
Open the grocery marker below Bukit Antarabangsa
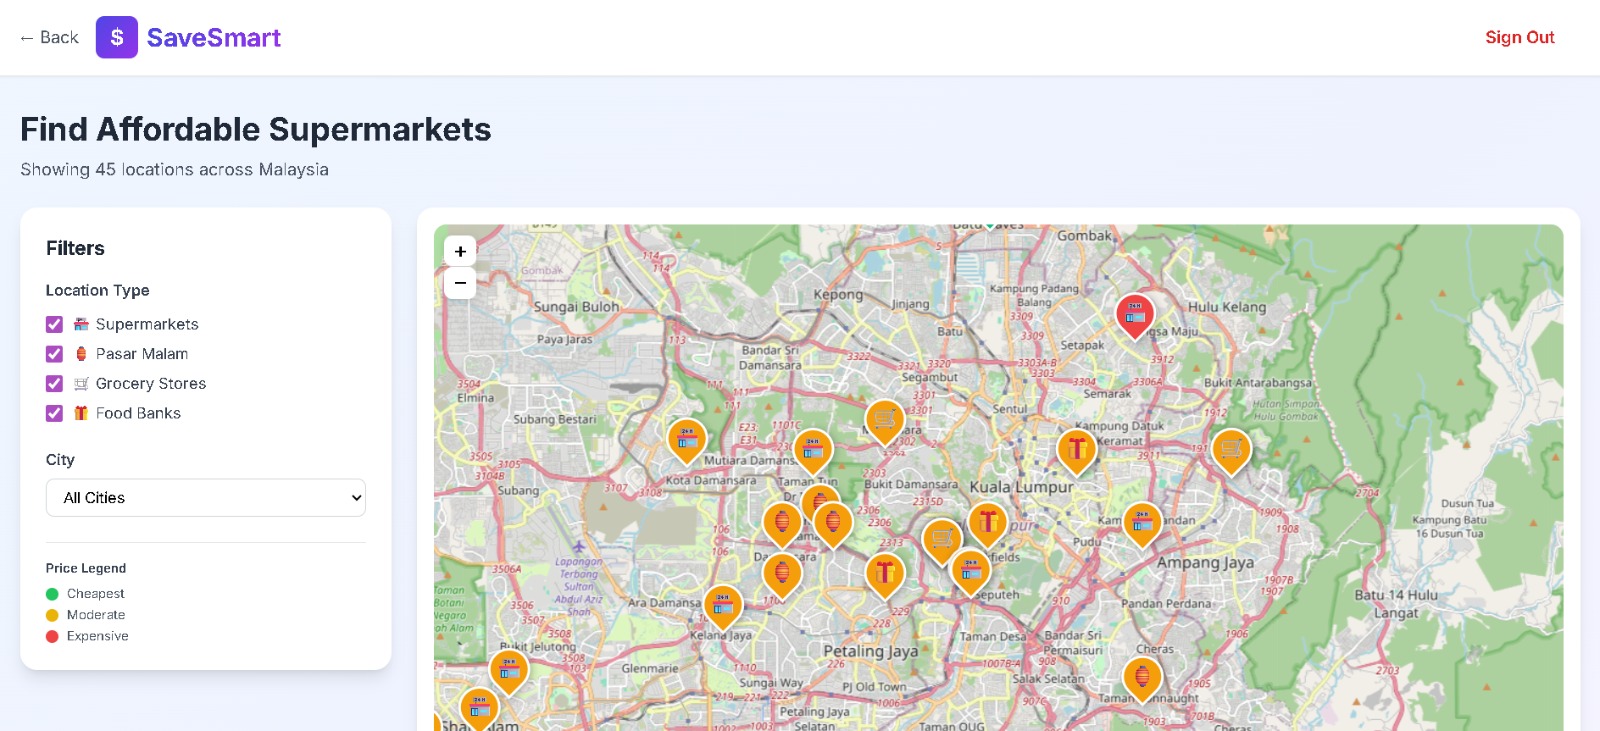coord(1231,449)
